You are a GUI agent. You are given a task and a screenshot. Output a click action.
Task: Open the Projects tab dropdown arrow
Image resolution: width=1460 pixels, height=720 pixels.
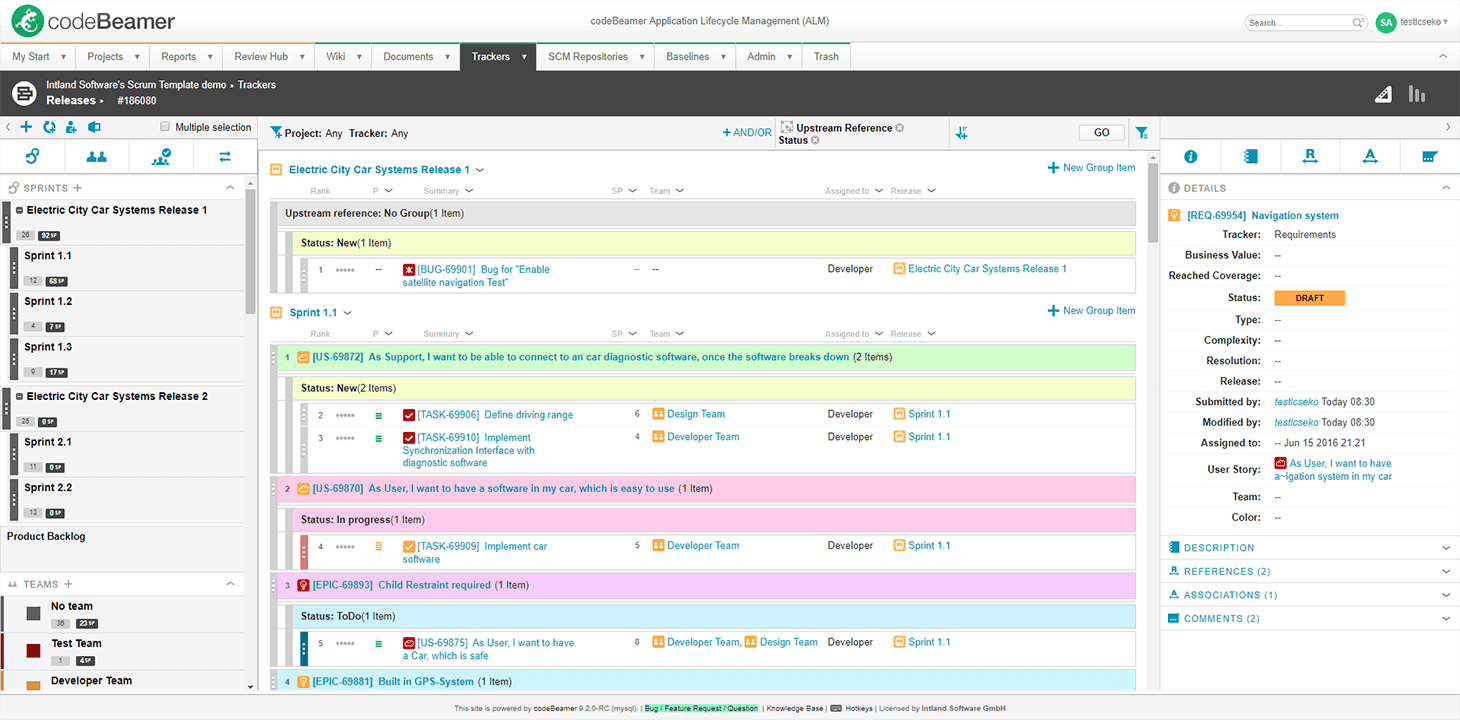tap(137, 57)
